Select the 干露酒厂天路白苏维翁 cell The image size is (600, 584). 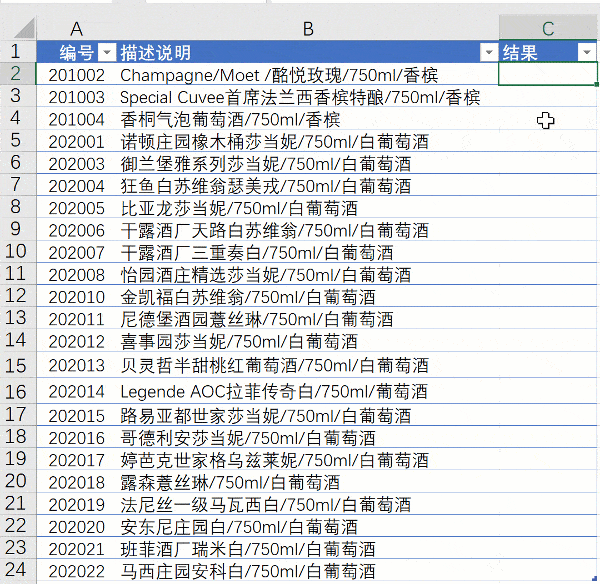click(308, 229)
